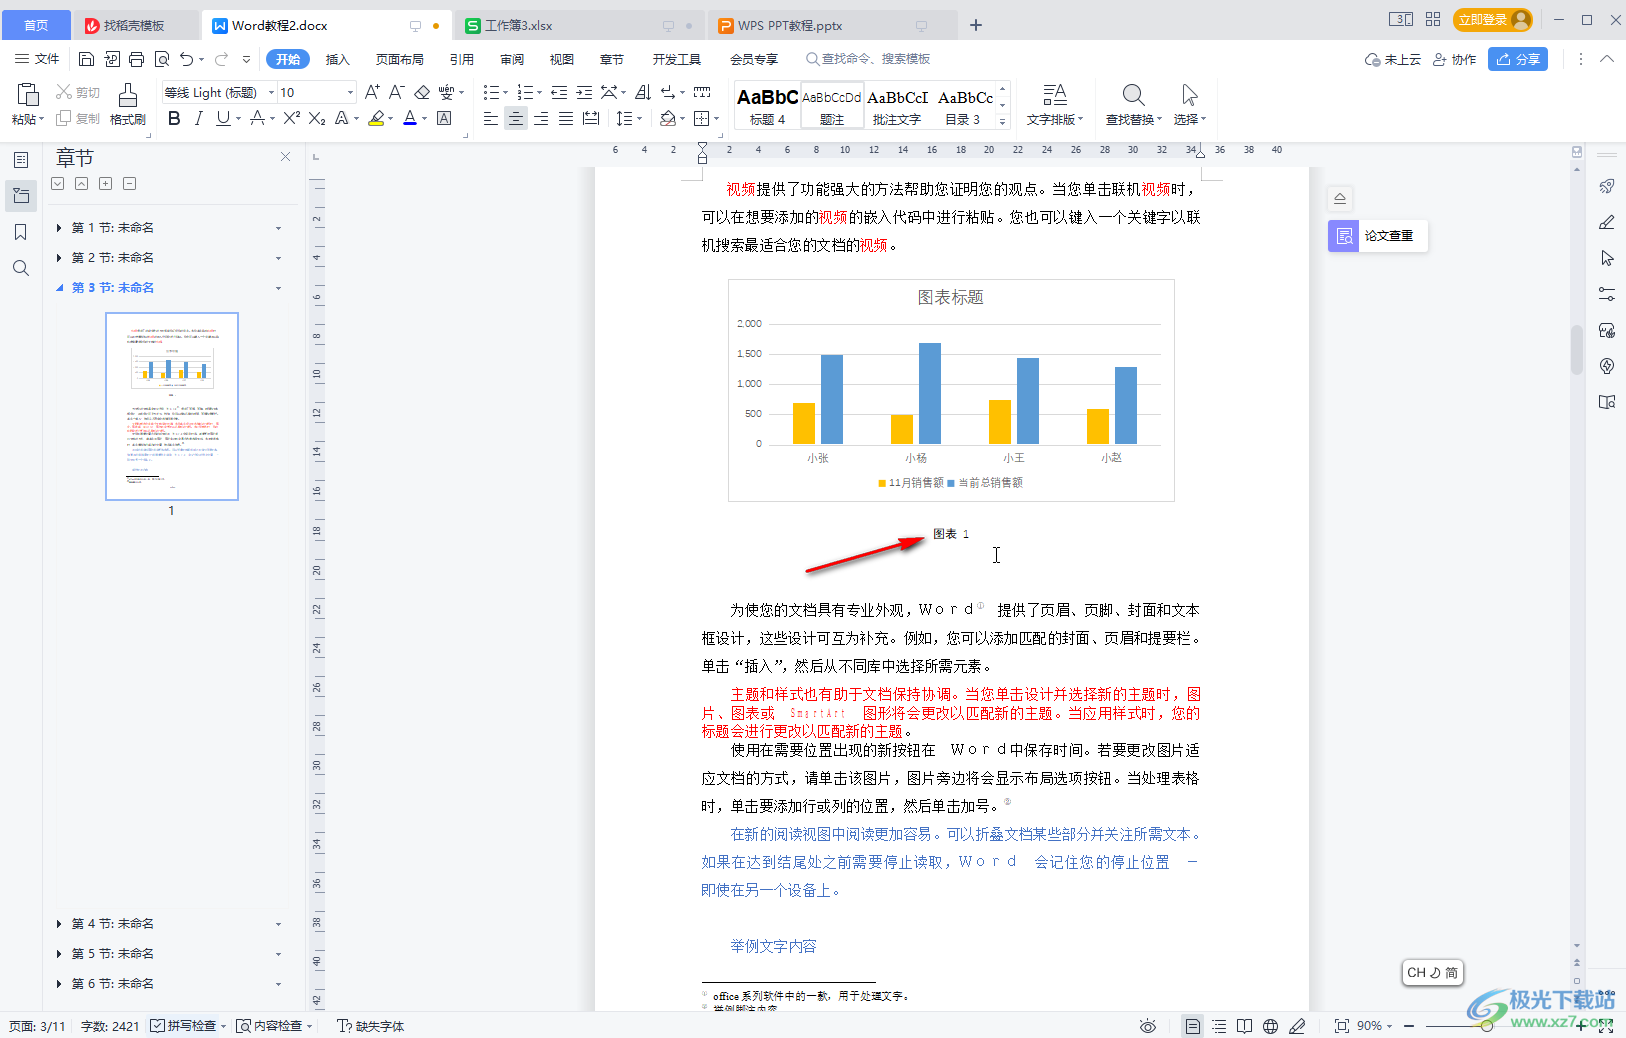Open Find and Replace magnifier
The height and width of the screenshot is (1038, 1626).
(x=1133, y=95)
